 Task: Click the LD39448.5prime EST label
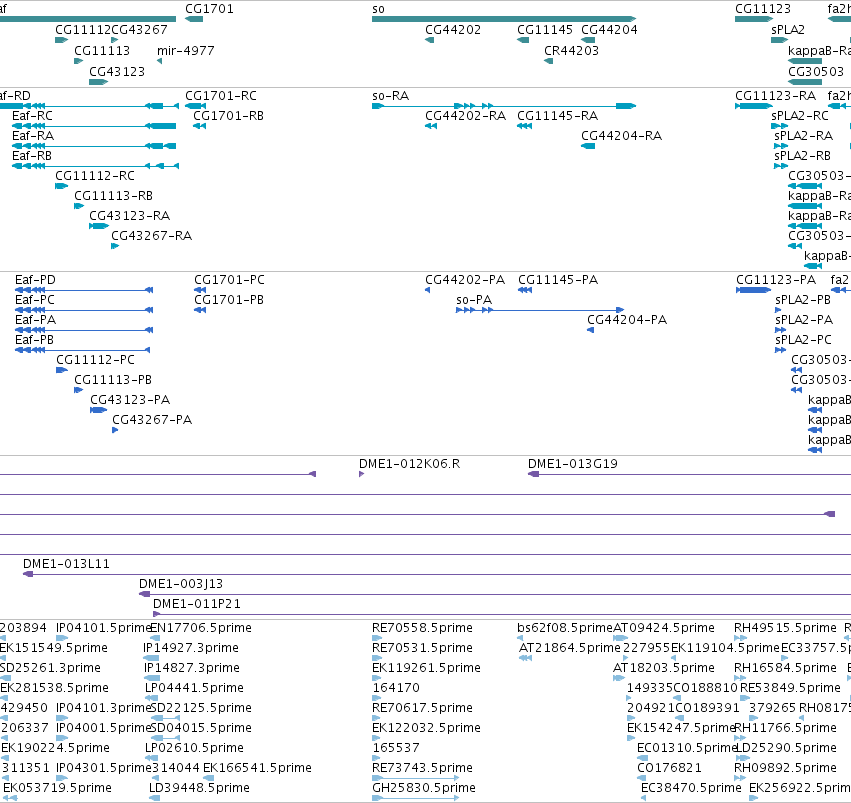click(x=199, y=788)
